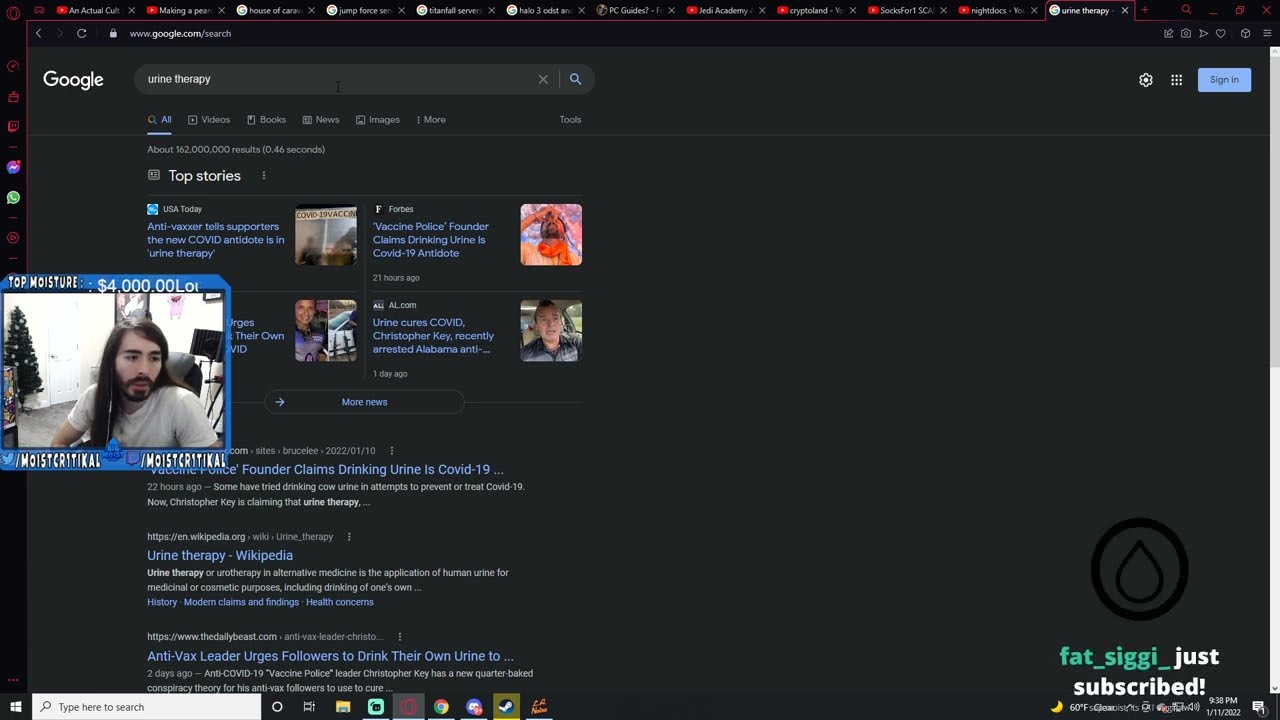The image size is (1280, 720).
Task: Open AL.com 'Urine cures COVID' story
Action: point(433,336)
